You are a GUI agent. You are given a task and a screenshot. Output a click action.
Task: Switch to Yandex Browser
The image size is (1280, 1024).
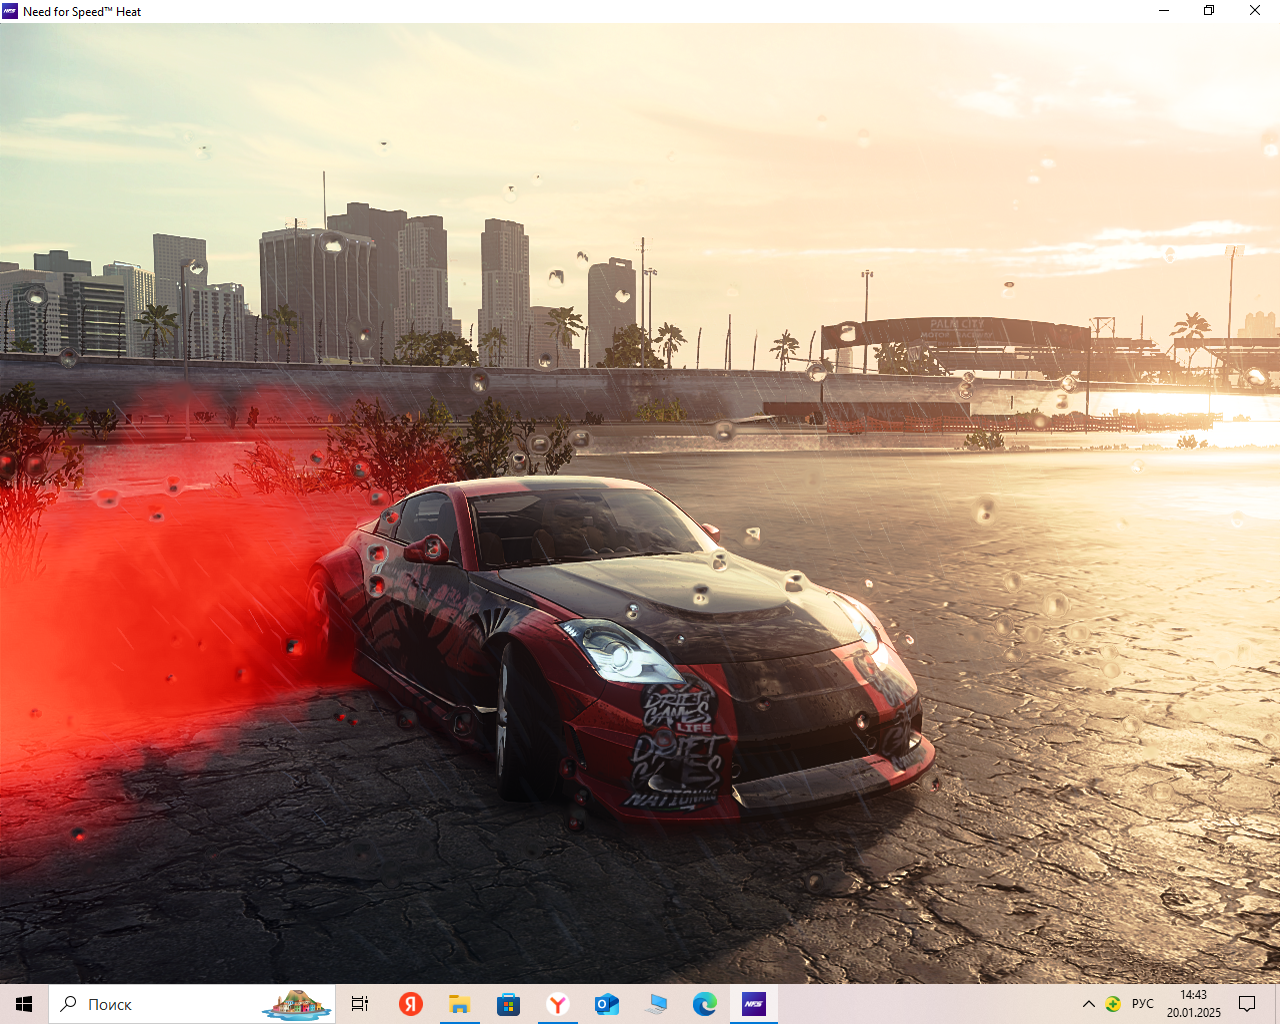(x=557, y=1004)
